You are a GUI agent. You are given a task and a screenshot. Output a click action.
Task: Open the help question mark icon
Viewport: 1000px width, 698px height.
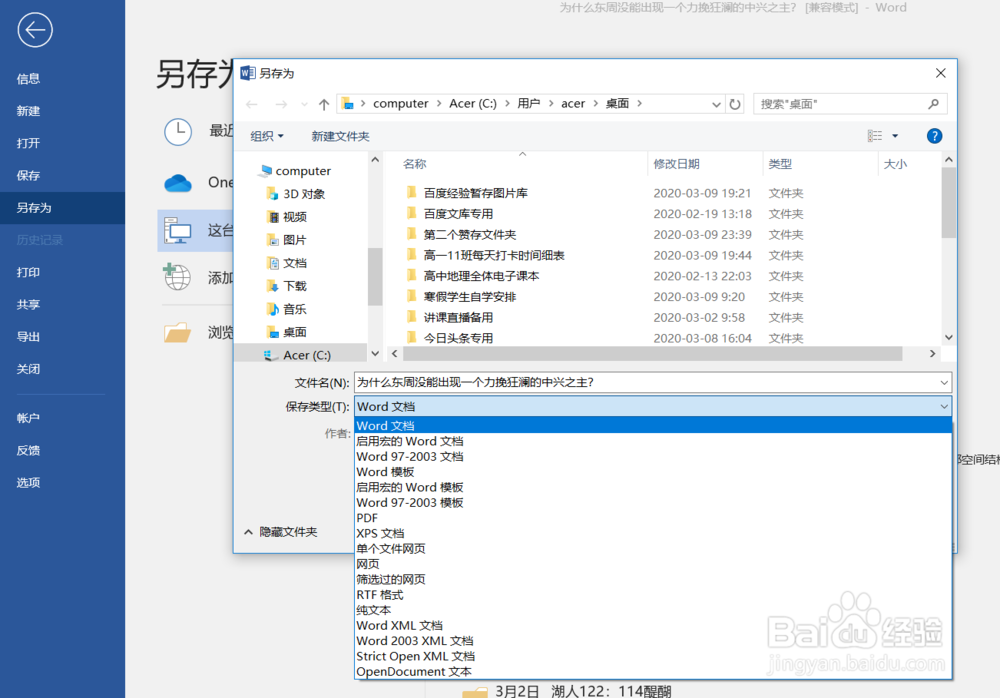934,136
